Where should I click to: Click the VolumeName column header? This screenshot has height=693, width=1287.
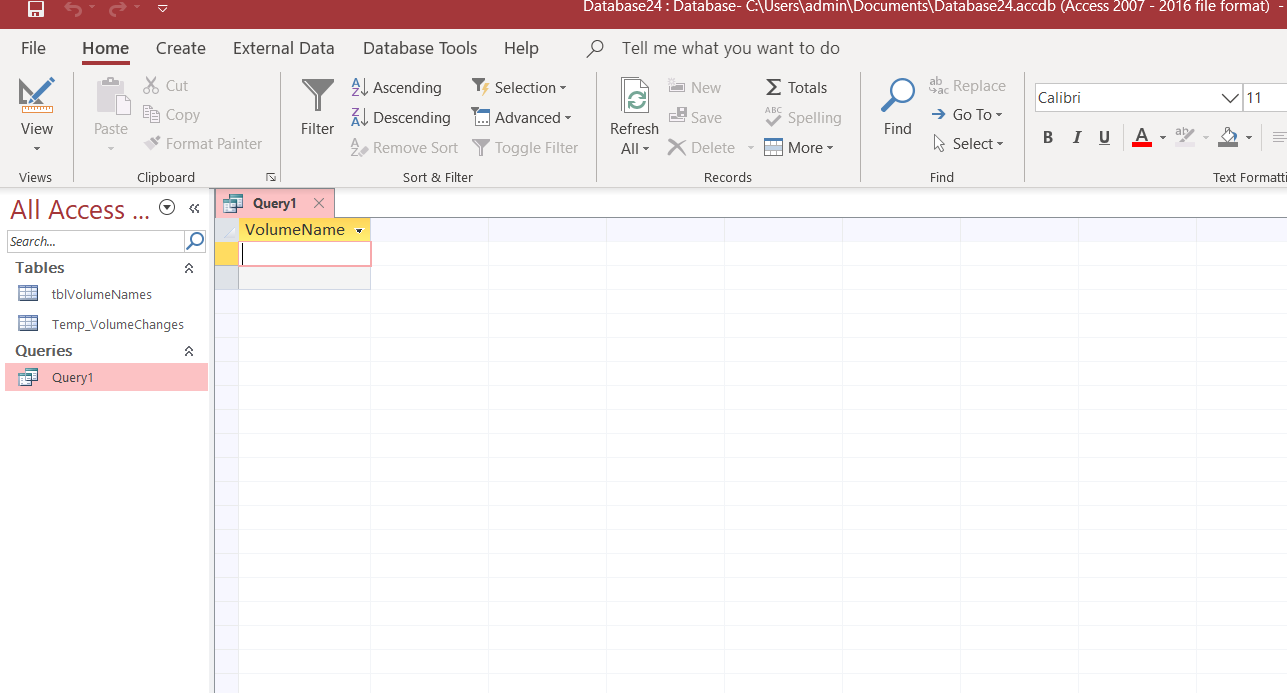295,230
